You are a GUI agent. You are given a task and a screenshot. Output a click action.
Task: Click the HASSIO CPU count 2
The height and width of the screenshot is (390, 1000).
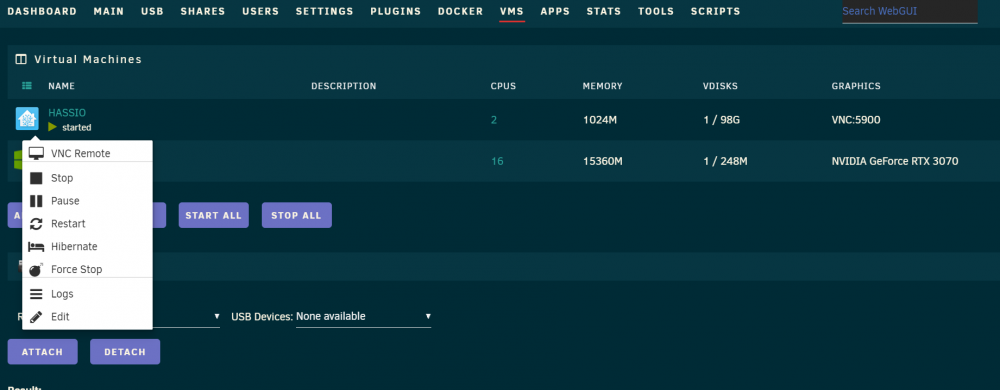point(494,120)
